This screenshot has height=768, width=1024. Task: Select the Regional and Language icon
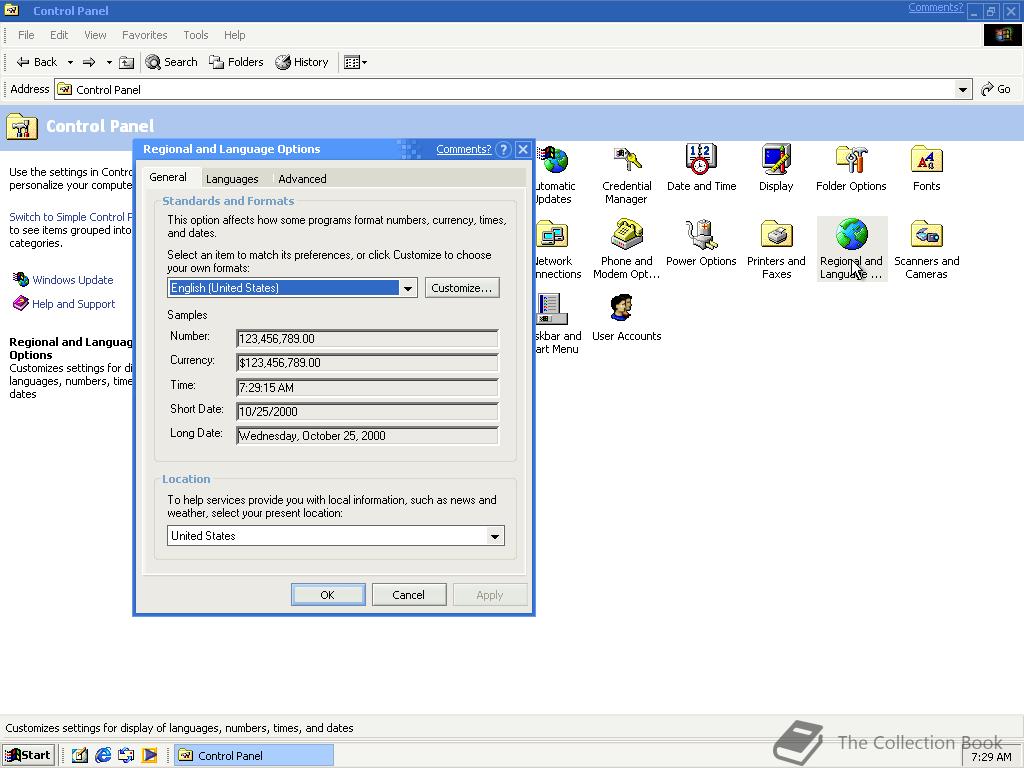coord(851,249)
